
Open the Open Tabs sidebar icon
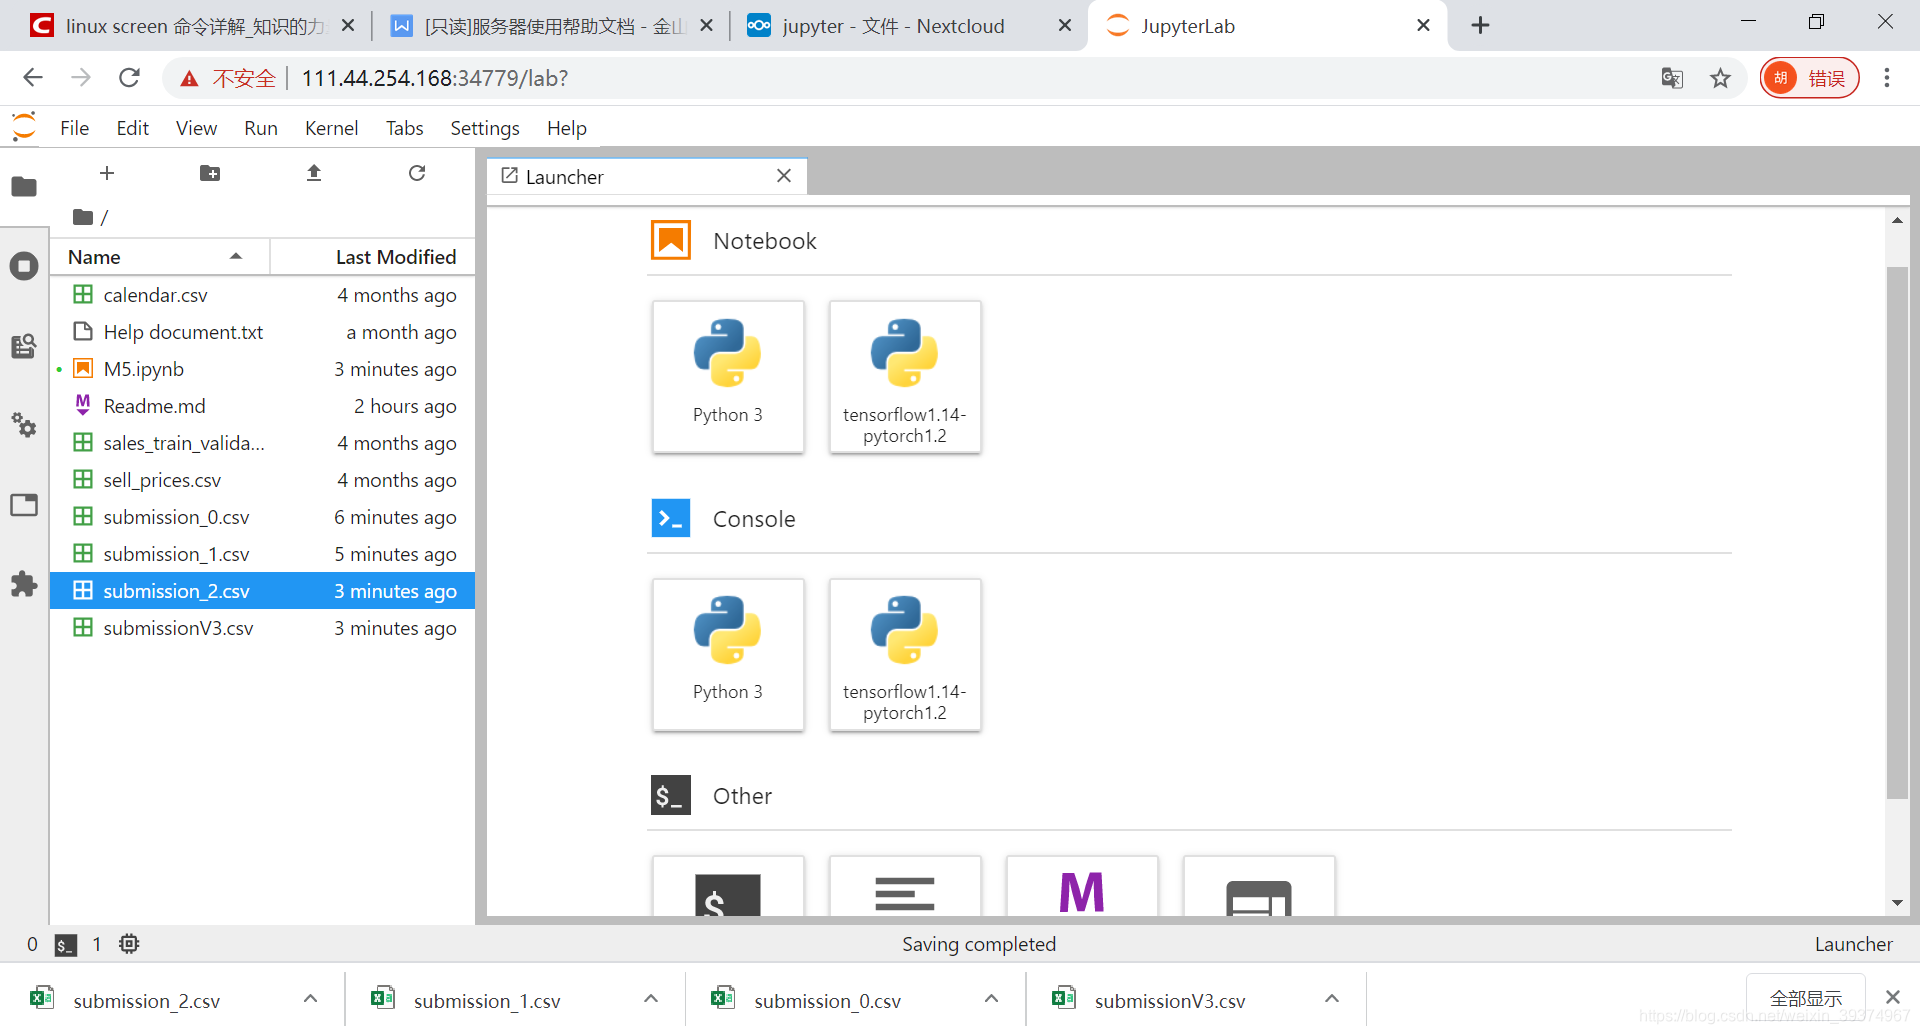pyautogui.click(x=24, y=505)
